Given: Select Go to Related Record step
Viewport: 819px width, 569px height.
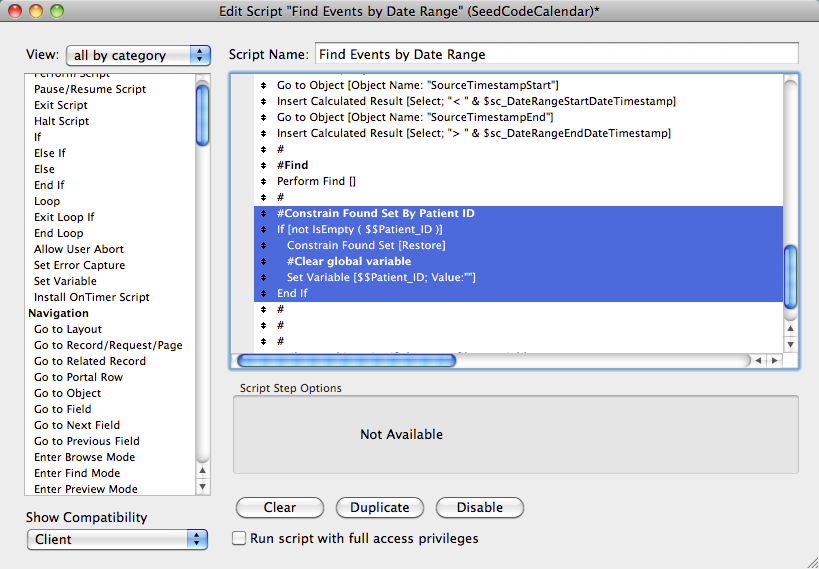Looking at the screenshot, I should 90,361.
